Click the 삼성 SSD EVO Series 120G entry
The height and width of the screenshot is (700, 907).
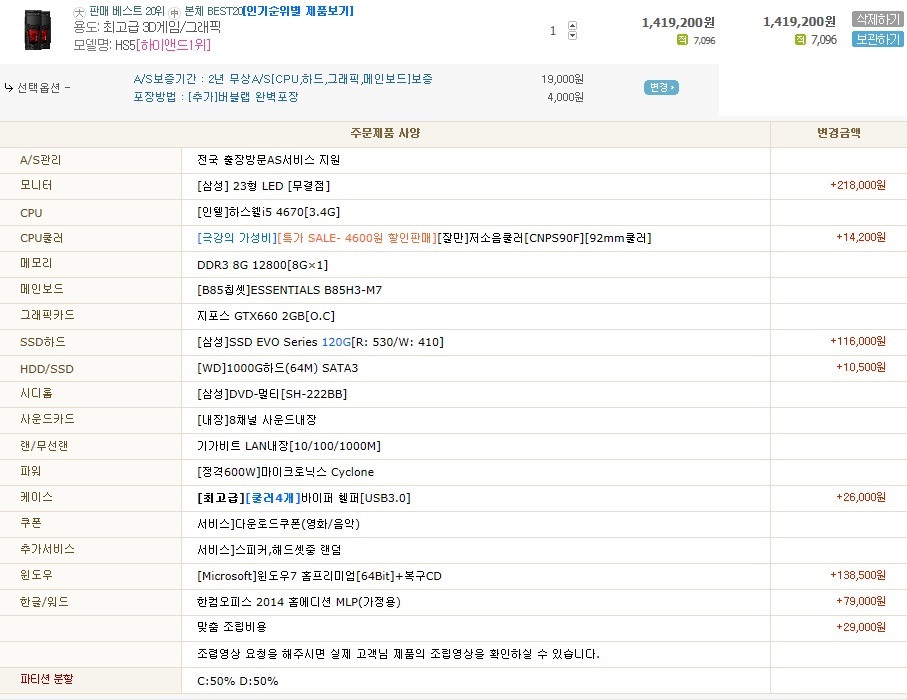point(320,342)
